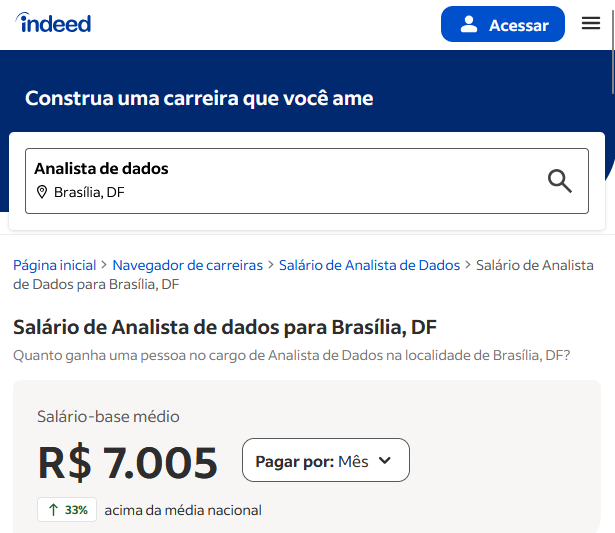Click the chevron after Página inicial
This screenshot has width=615, height=533.
[104, 265]
